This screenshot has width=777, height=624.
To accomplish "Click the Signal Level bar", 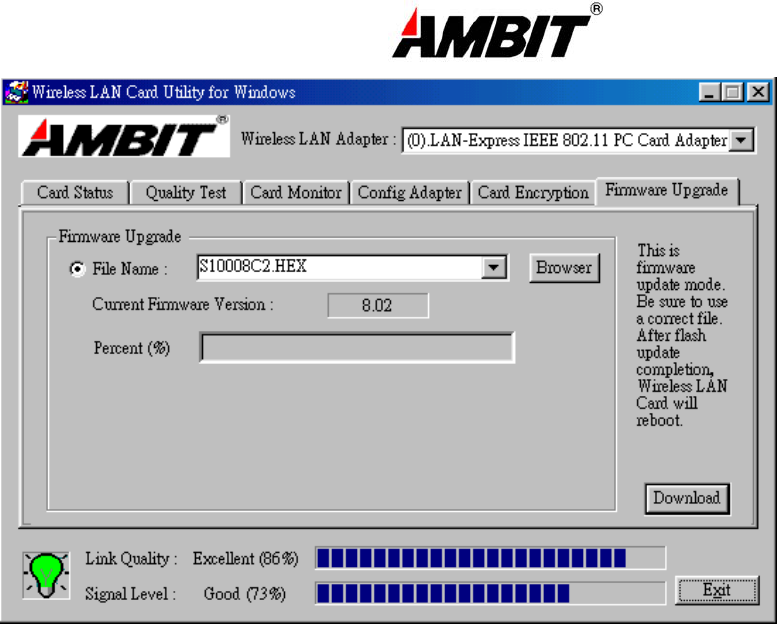I will click(x=490, y=593).
